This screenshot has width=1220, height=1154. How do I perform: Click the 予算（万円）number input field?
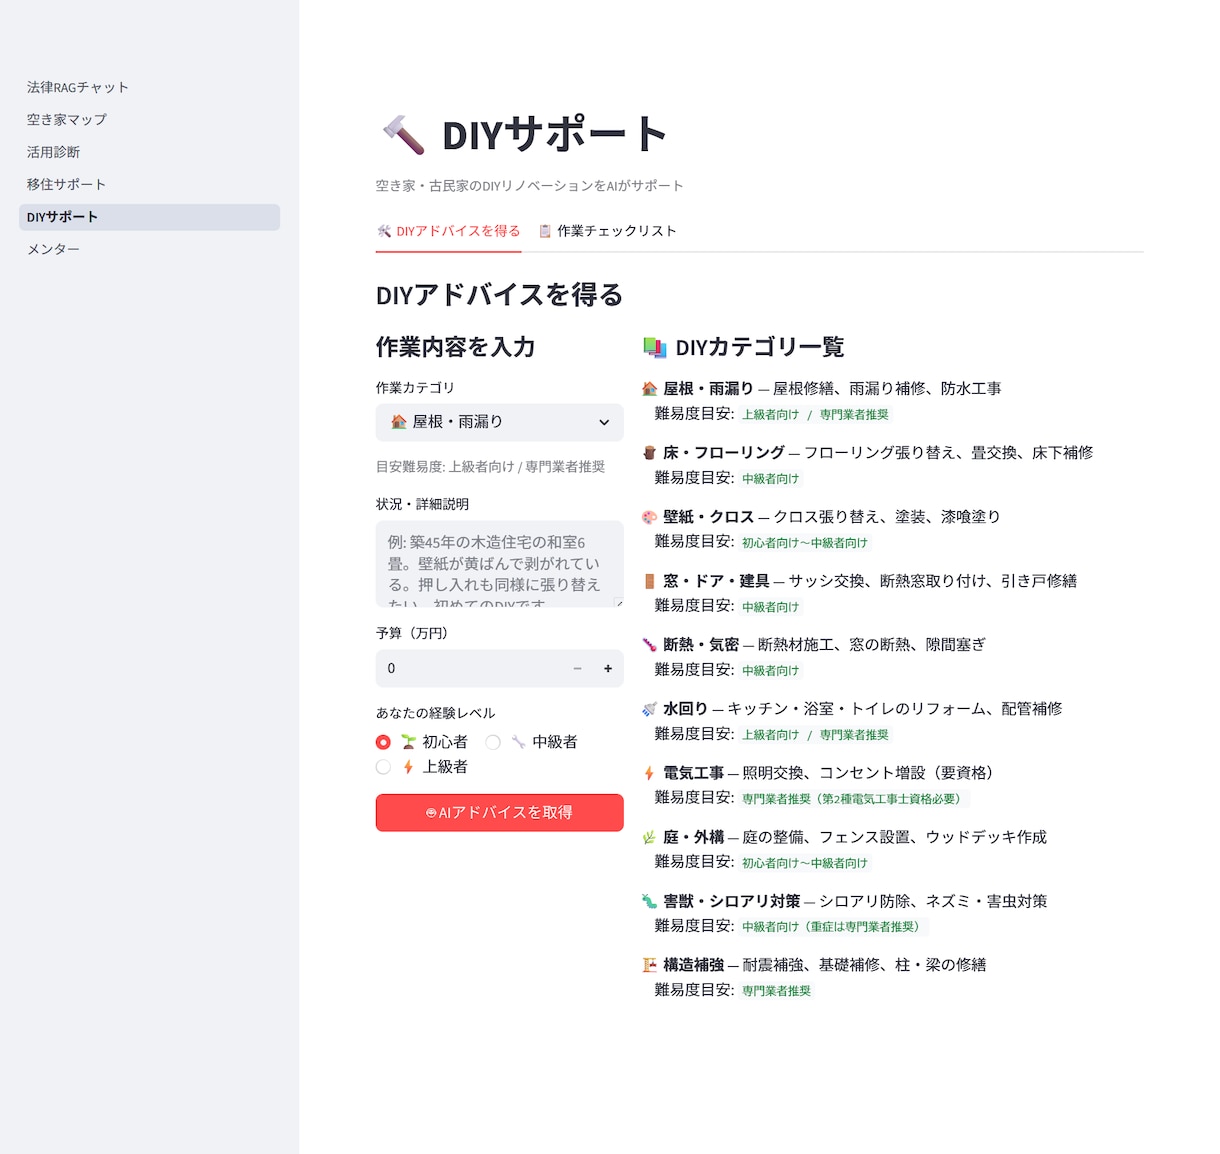pos(468,668)
